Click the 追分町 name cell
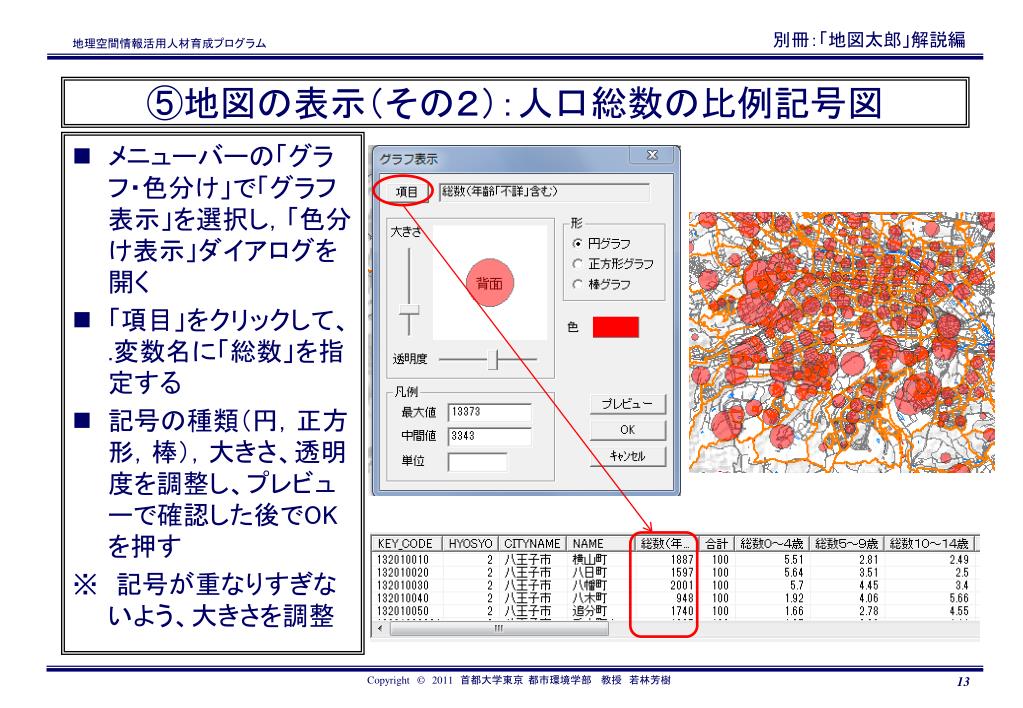 pyautogui.click(x=589, y=611)
